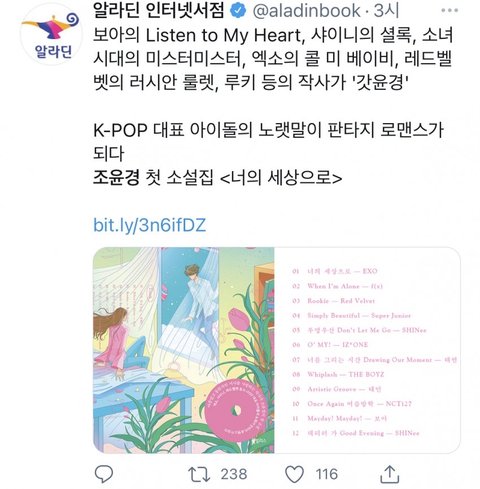Screen dimensions: 480x489
Task: View the 116 likes count
Action: click(x=326, y=474)
